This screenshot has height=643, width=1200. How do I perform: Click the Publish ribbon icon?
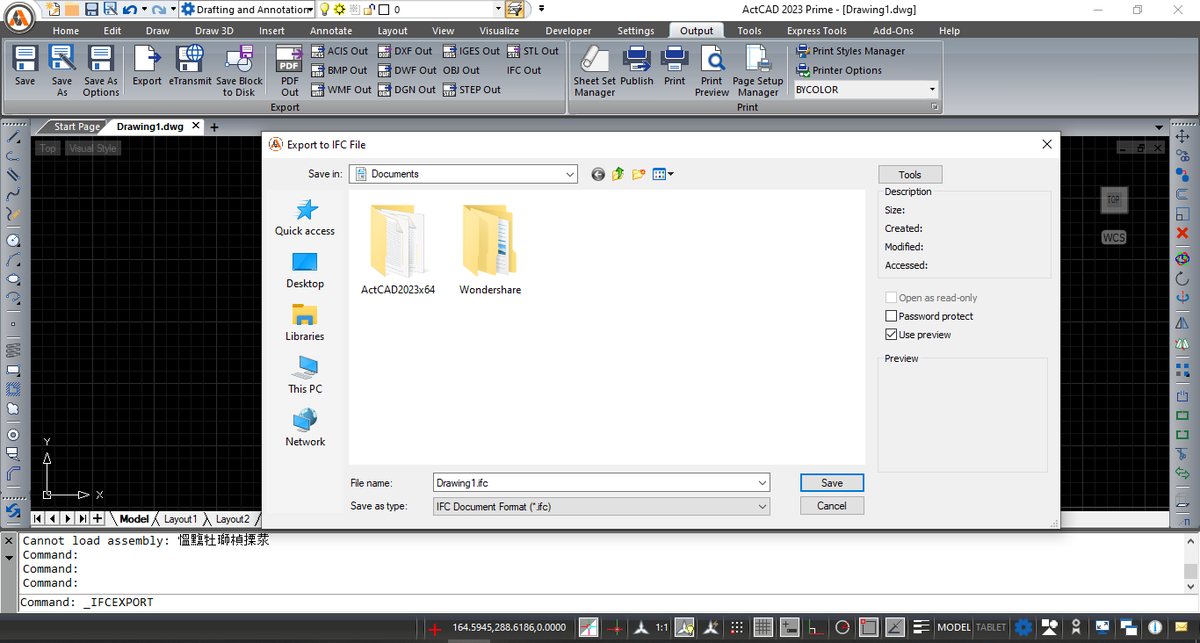point(637,68)
